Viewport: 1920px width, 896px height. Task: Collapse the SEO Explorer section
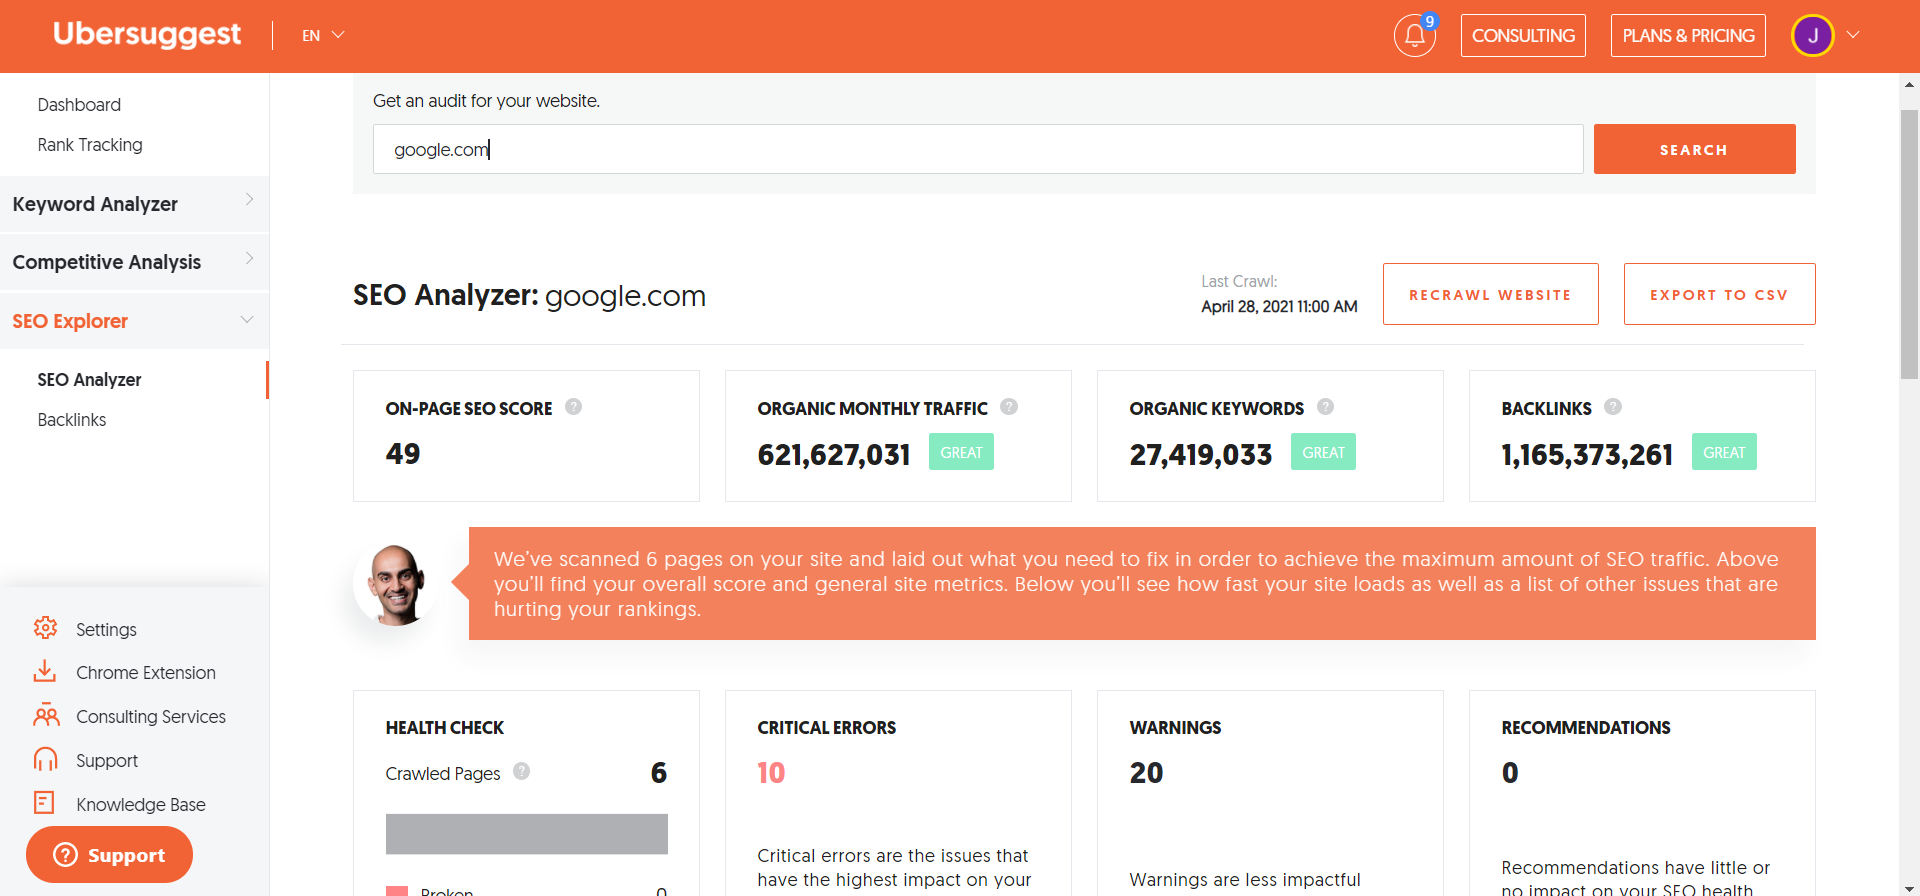pos(134,321)
